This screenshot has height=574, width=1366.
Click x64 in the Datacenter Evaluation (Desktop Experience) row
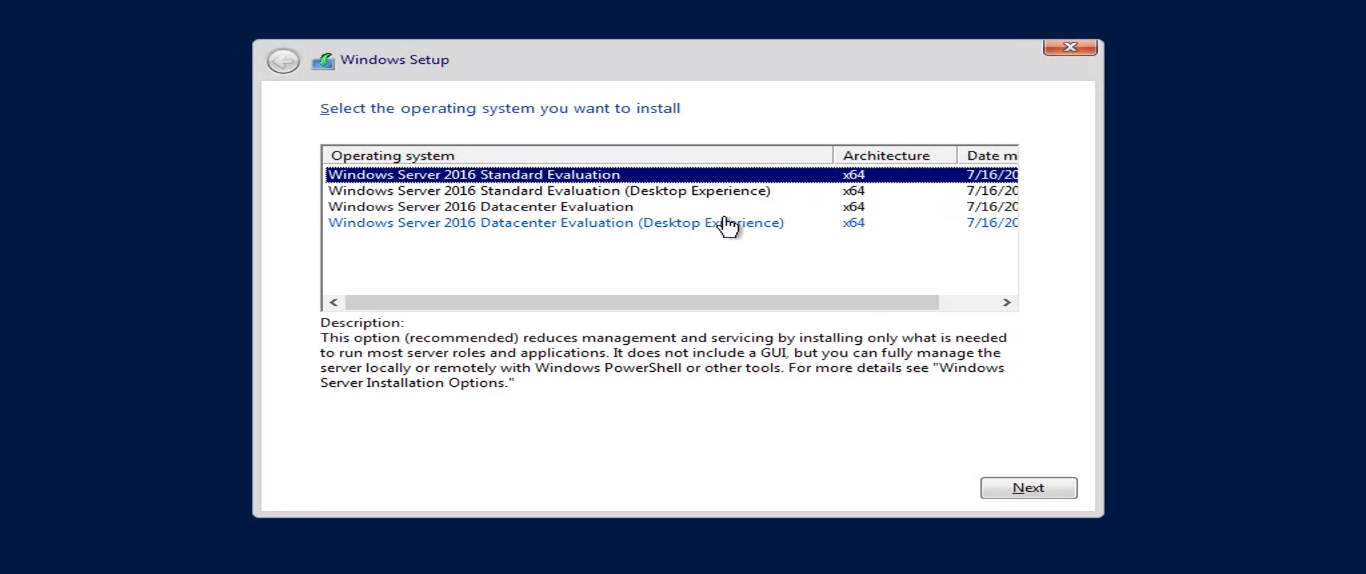[x=854, y=223]
